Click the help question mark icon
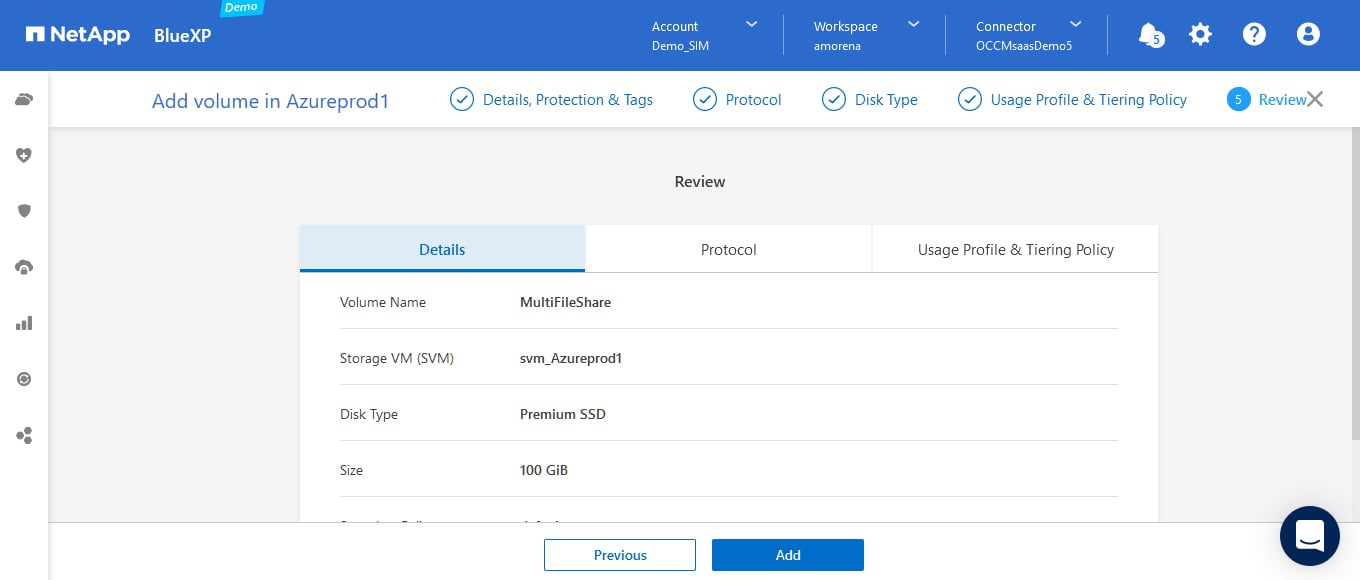The height and width of the screenshot is (580, 1360). pos(1254,34)
